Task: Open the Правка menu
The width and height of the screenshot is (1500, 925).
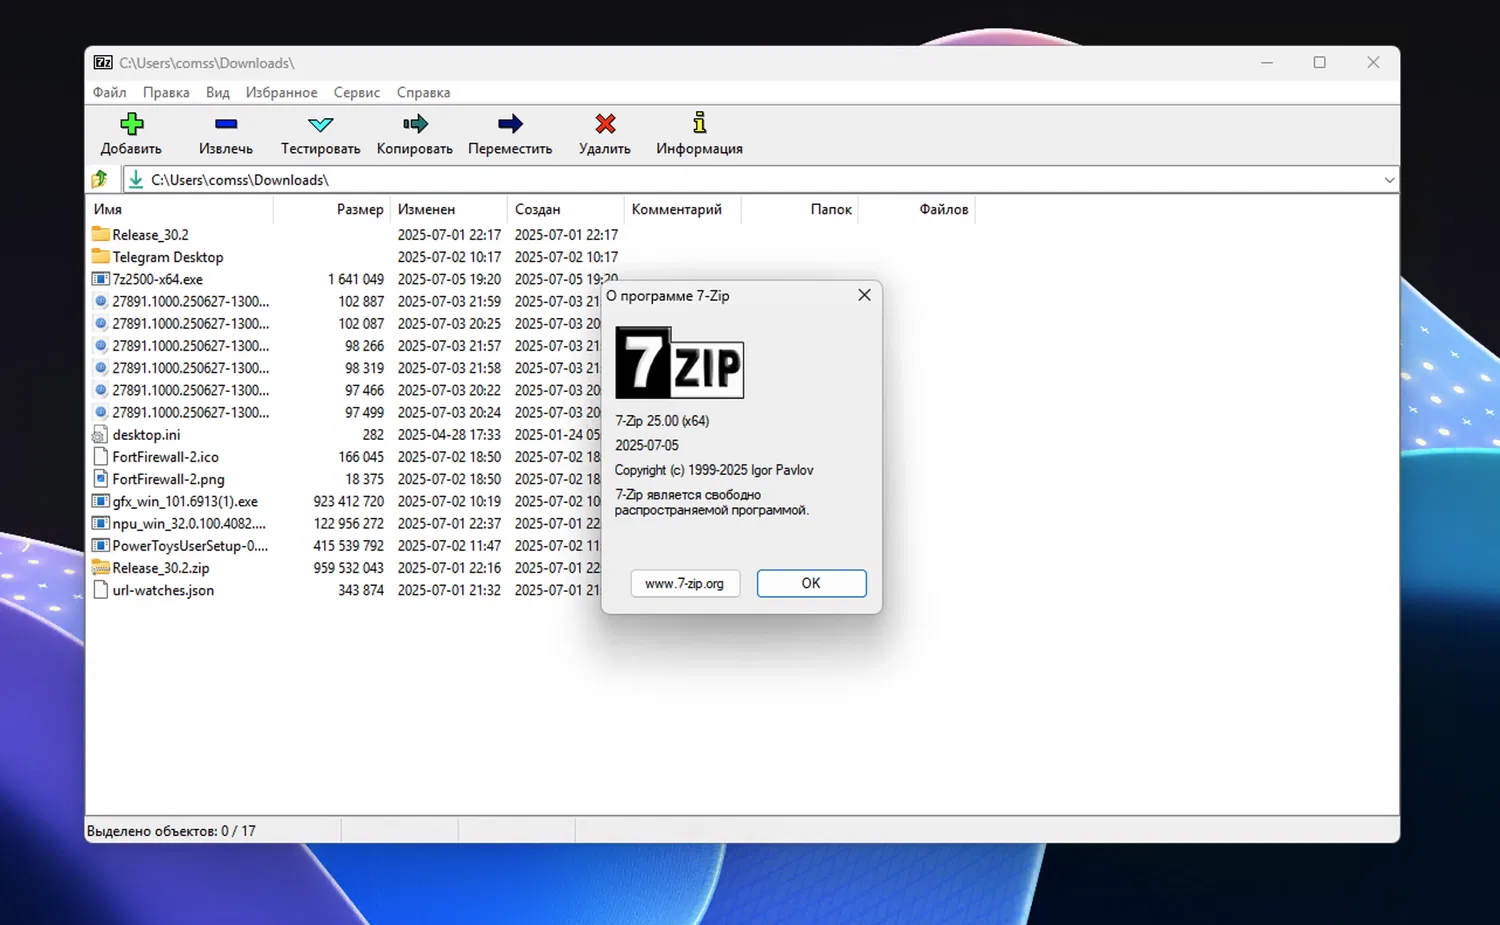Action: point(166,92)
